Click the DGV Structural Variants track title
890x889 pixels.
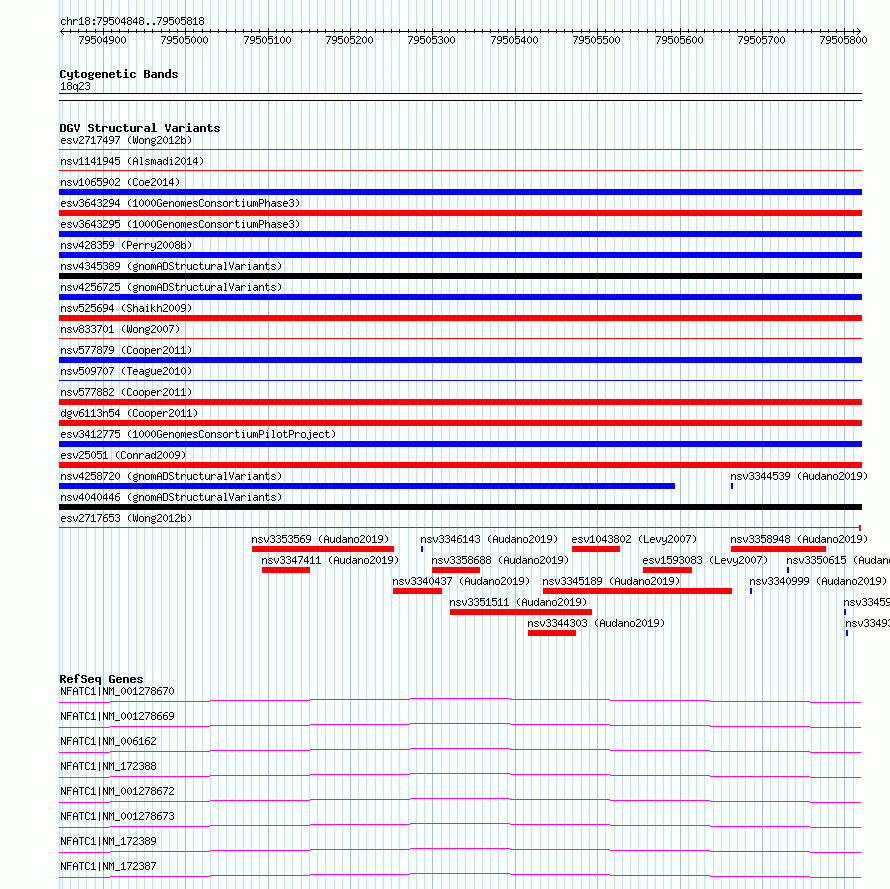(x=140, y=128)
